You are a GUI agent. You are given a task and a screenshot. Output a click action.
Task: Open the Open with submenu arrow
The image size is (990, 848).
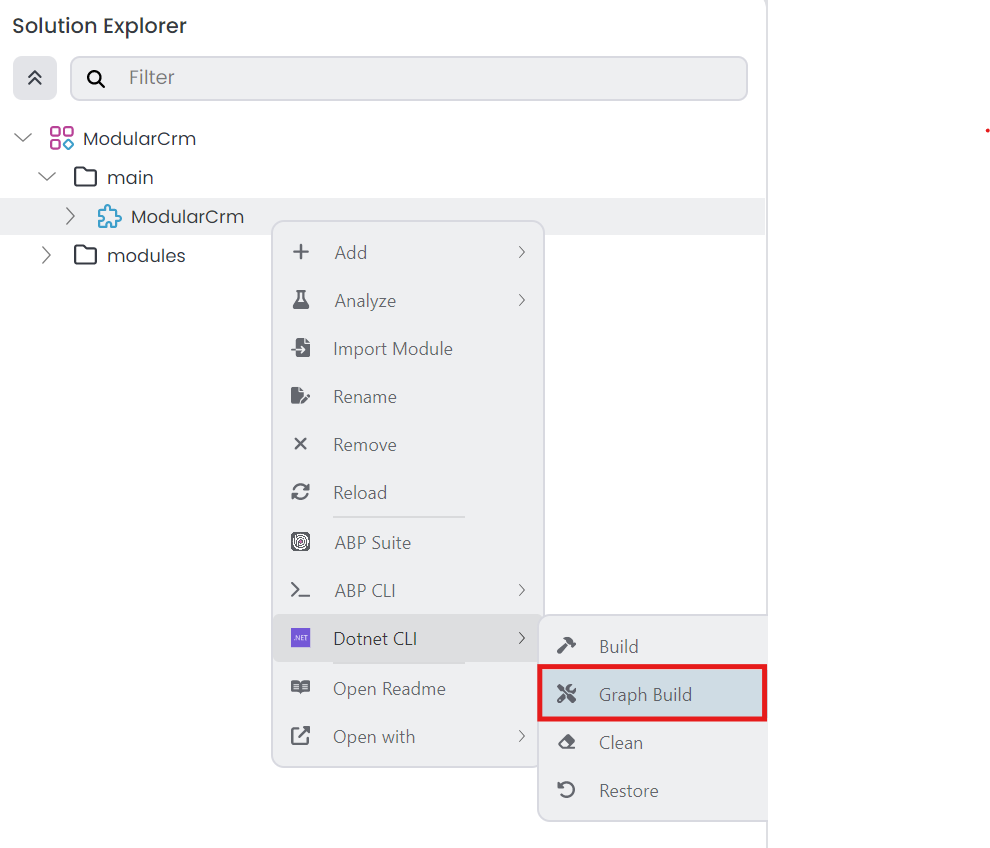tap(521, 736)
